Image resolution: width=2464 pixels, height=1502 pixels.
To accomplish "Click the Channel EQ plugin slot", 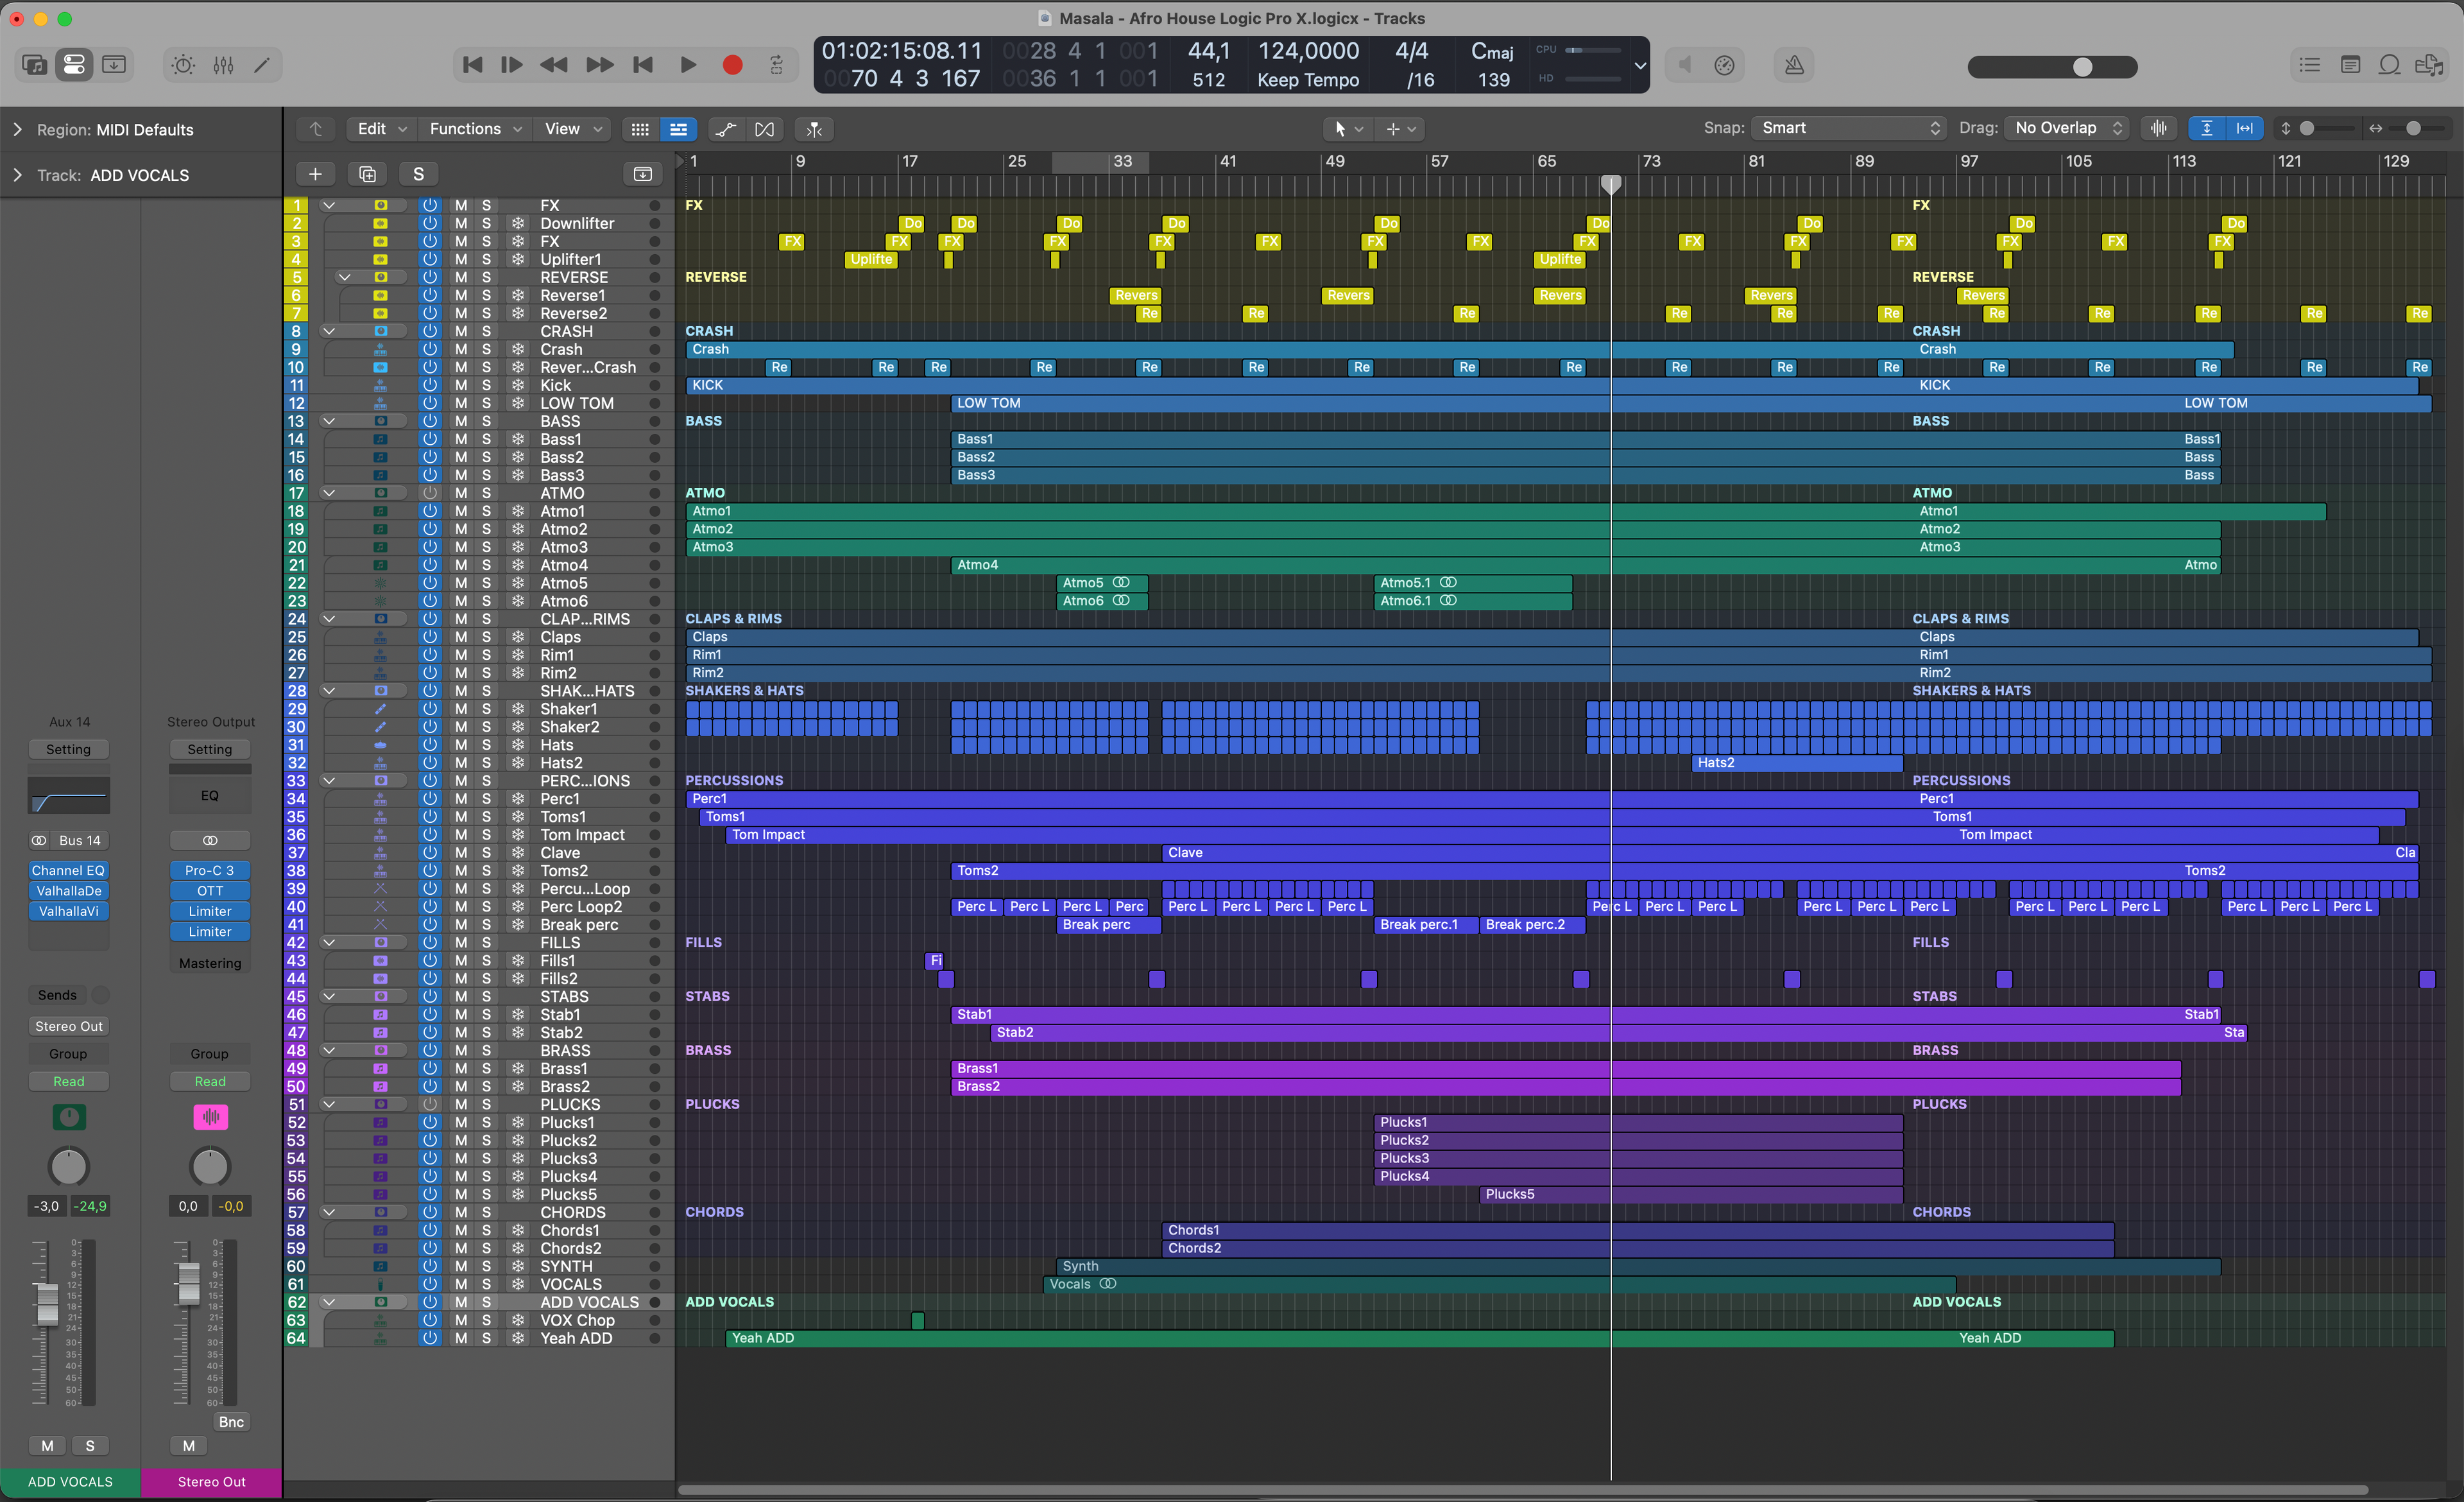I will [68, 870].
